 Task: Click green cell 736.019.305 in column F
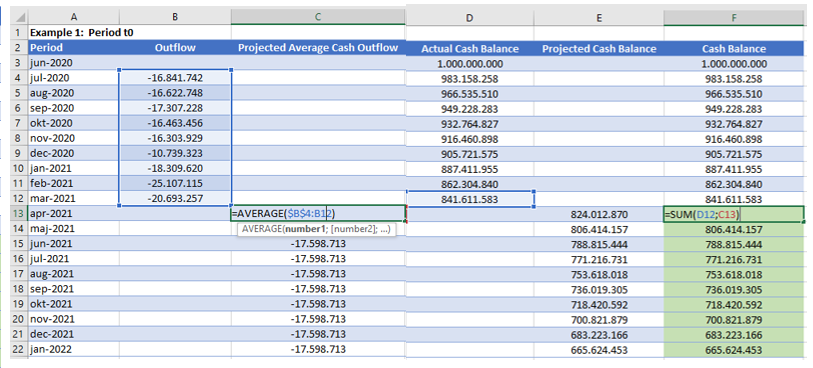pos(734,289)
